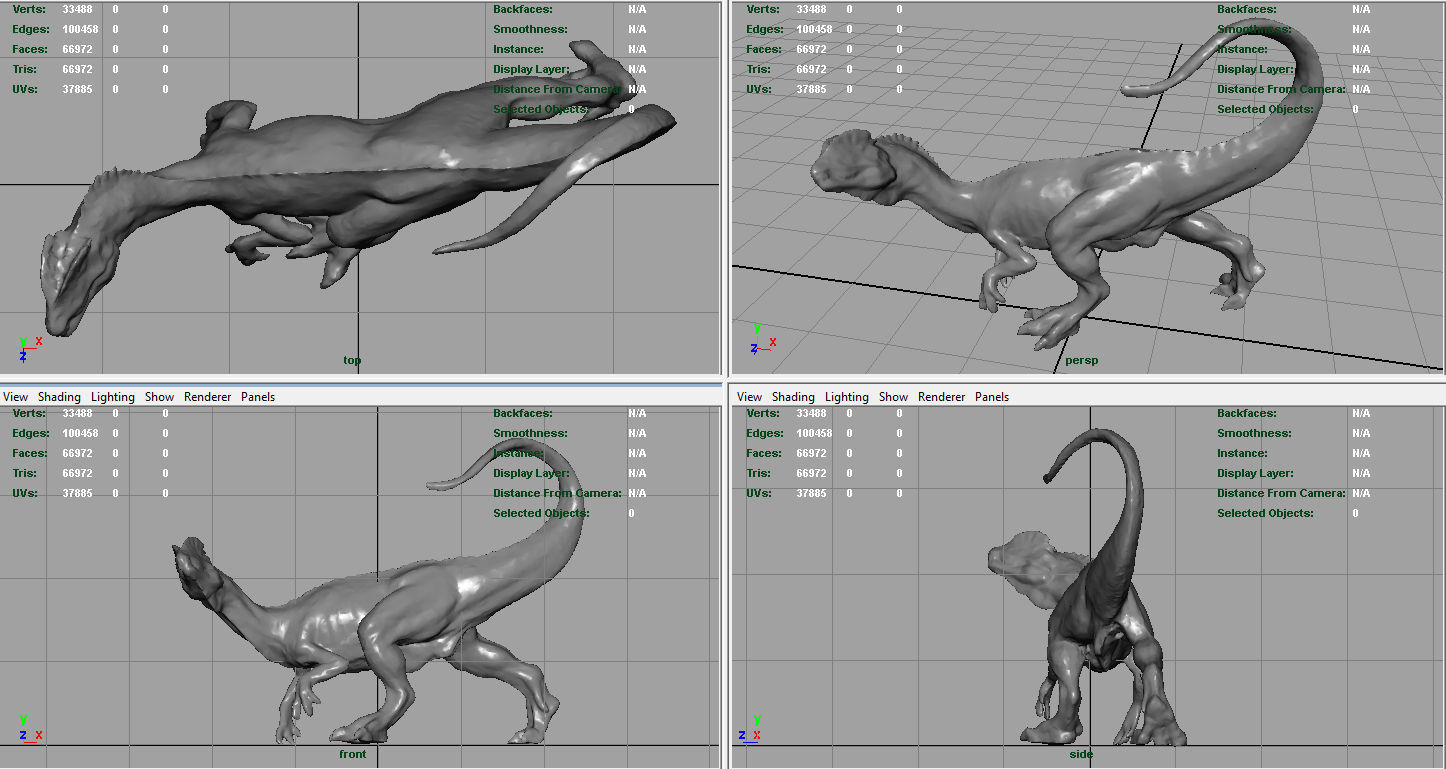Click the Faces value 66972 in the top viewport

click(x=77, y=49)
